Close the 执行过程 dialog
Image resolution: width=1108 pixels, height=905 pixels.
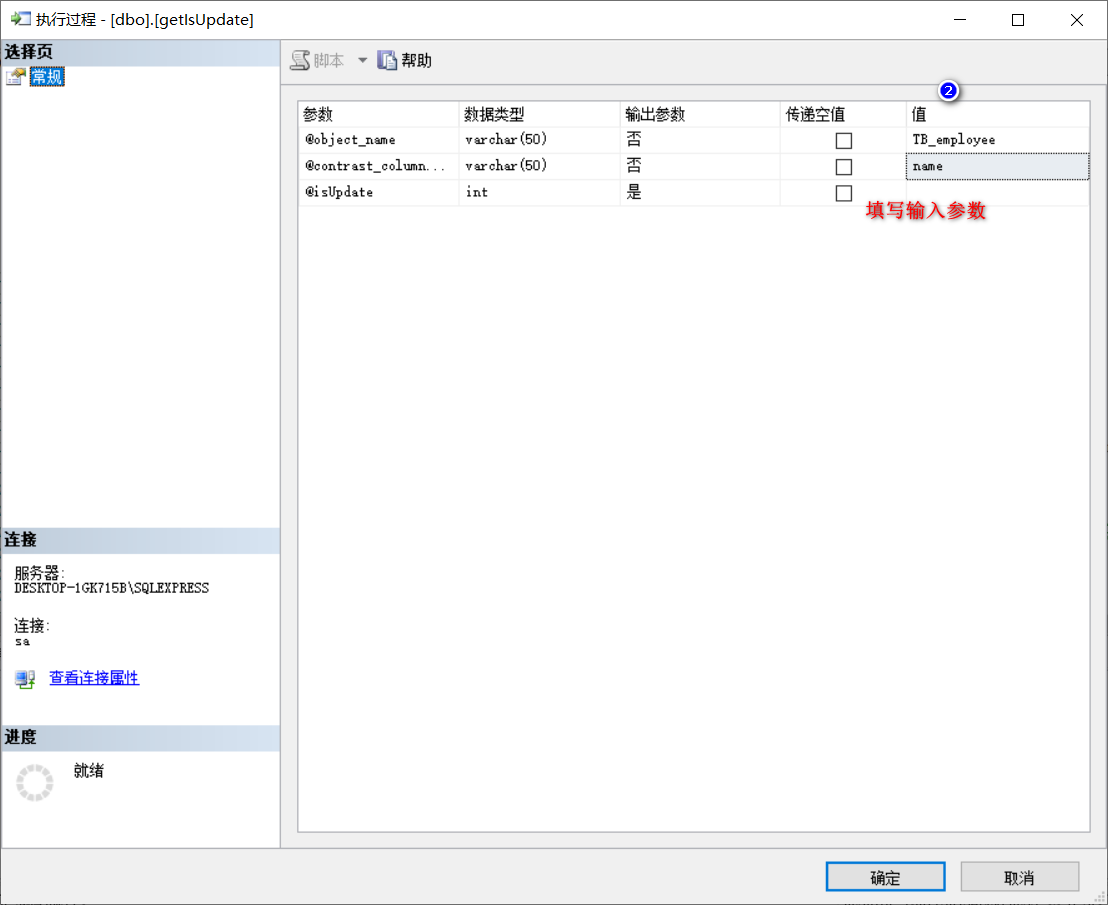[x=1076, y=20]
